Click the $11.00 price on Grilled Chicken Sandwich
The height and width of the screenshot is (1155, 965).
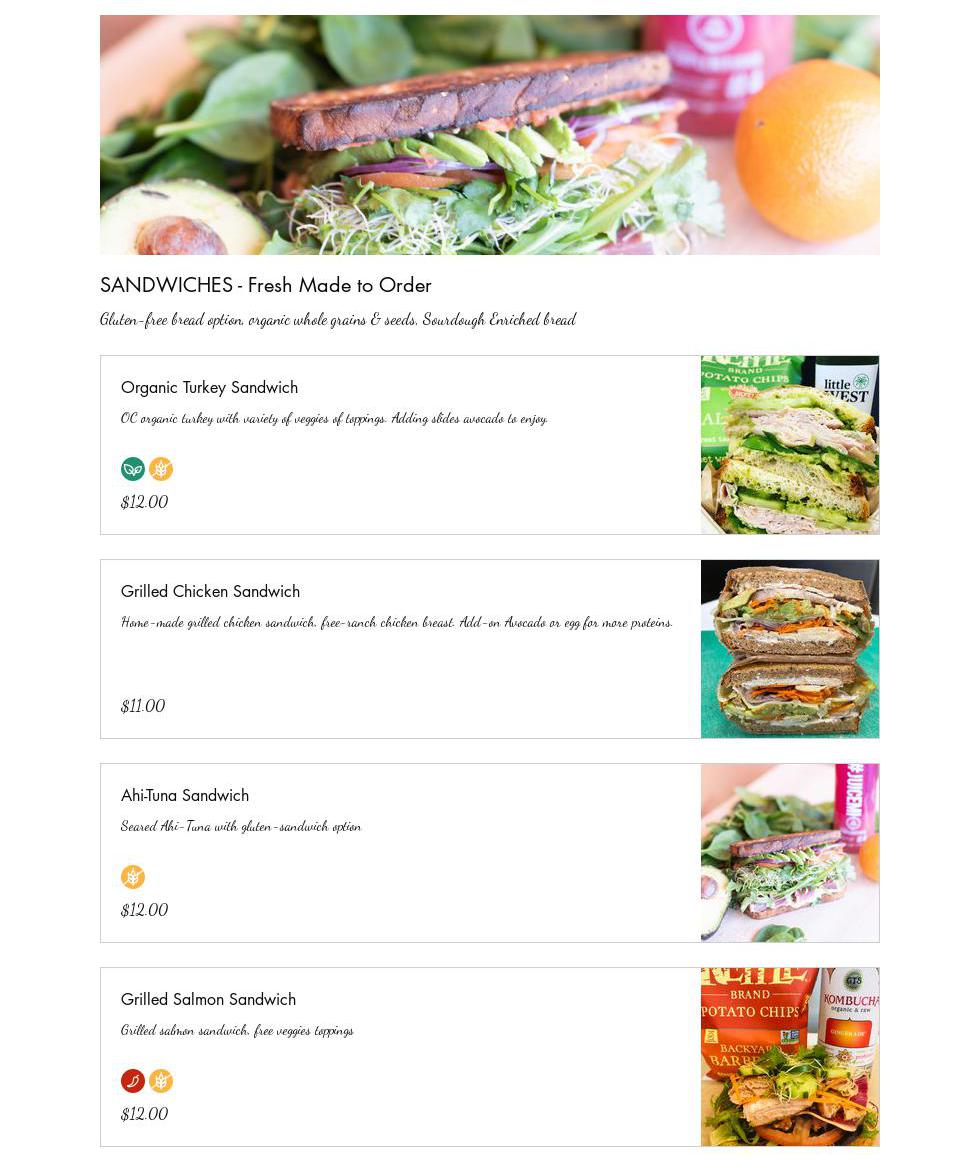pos(143,706)
